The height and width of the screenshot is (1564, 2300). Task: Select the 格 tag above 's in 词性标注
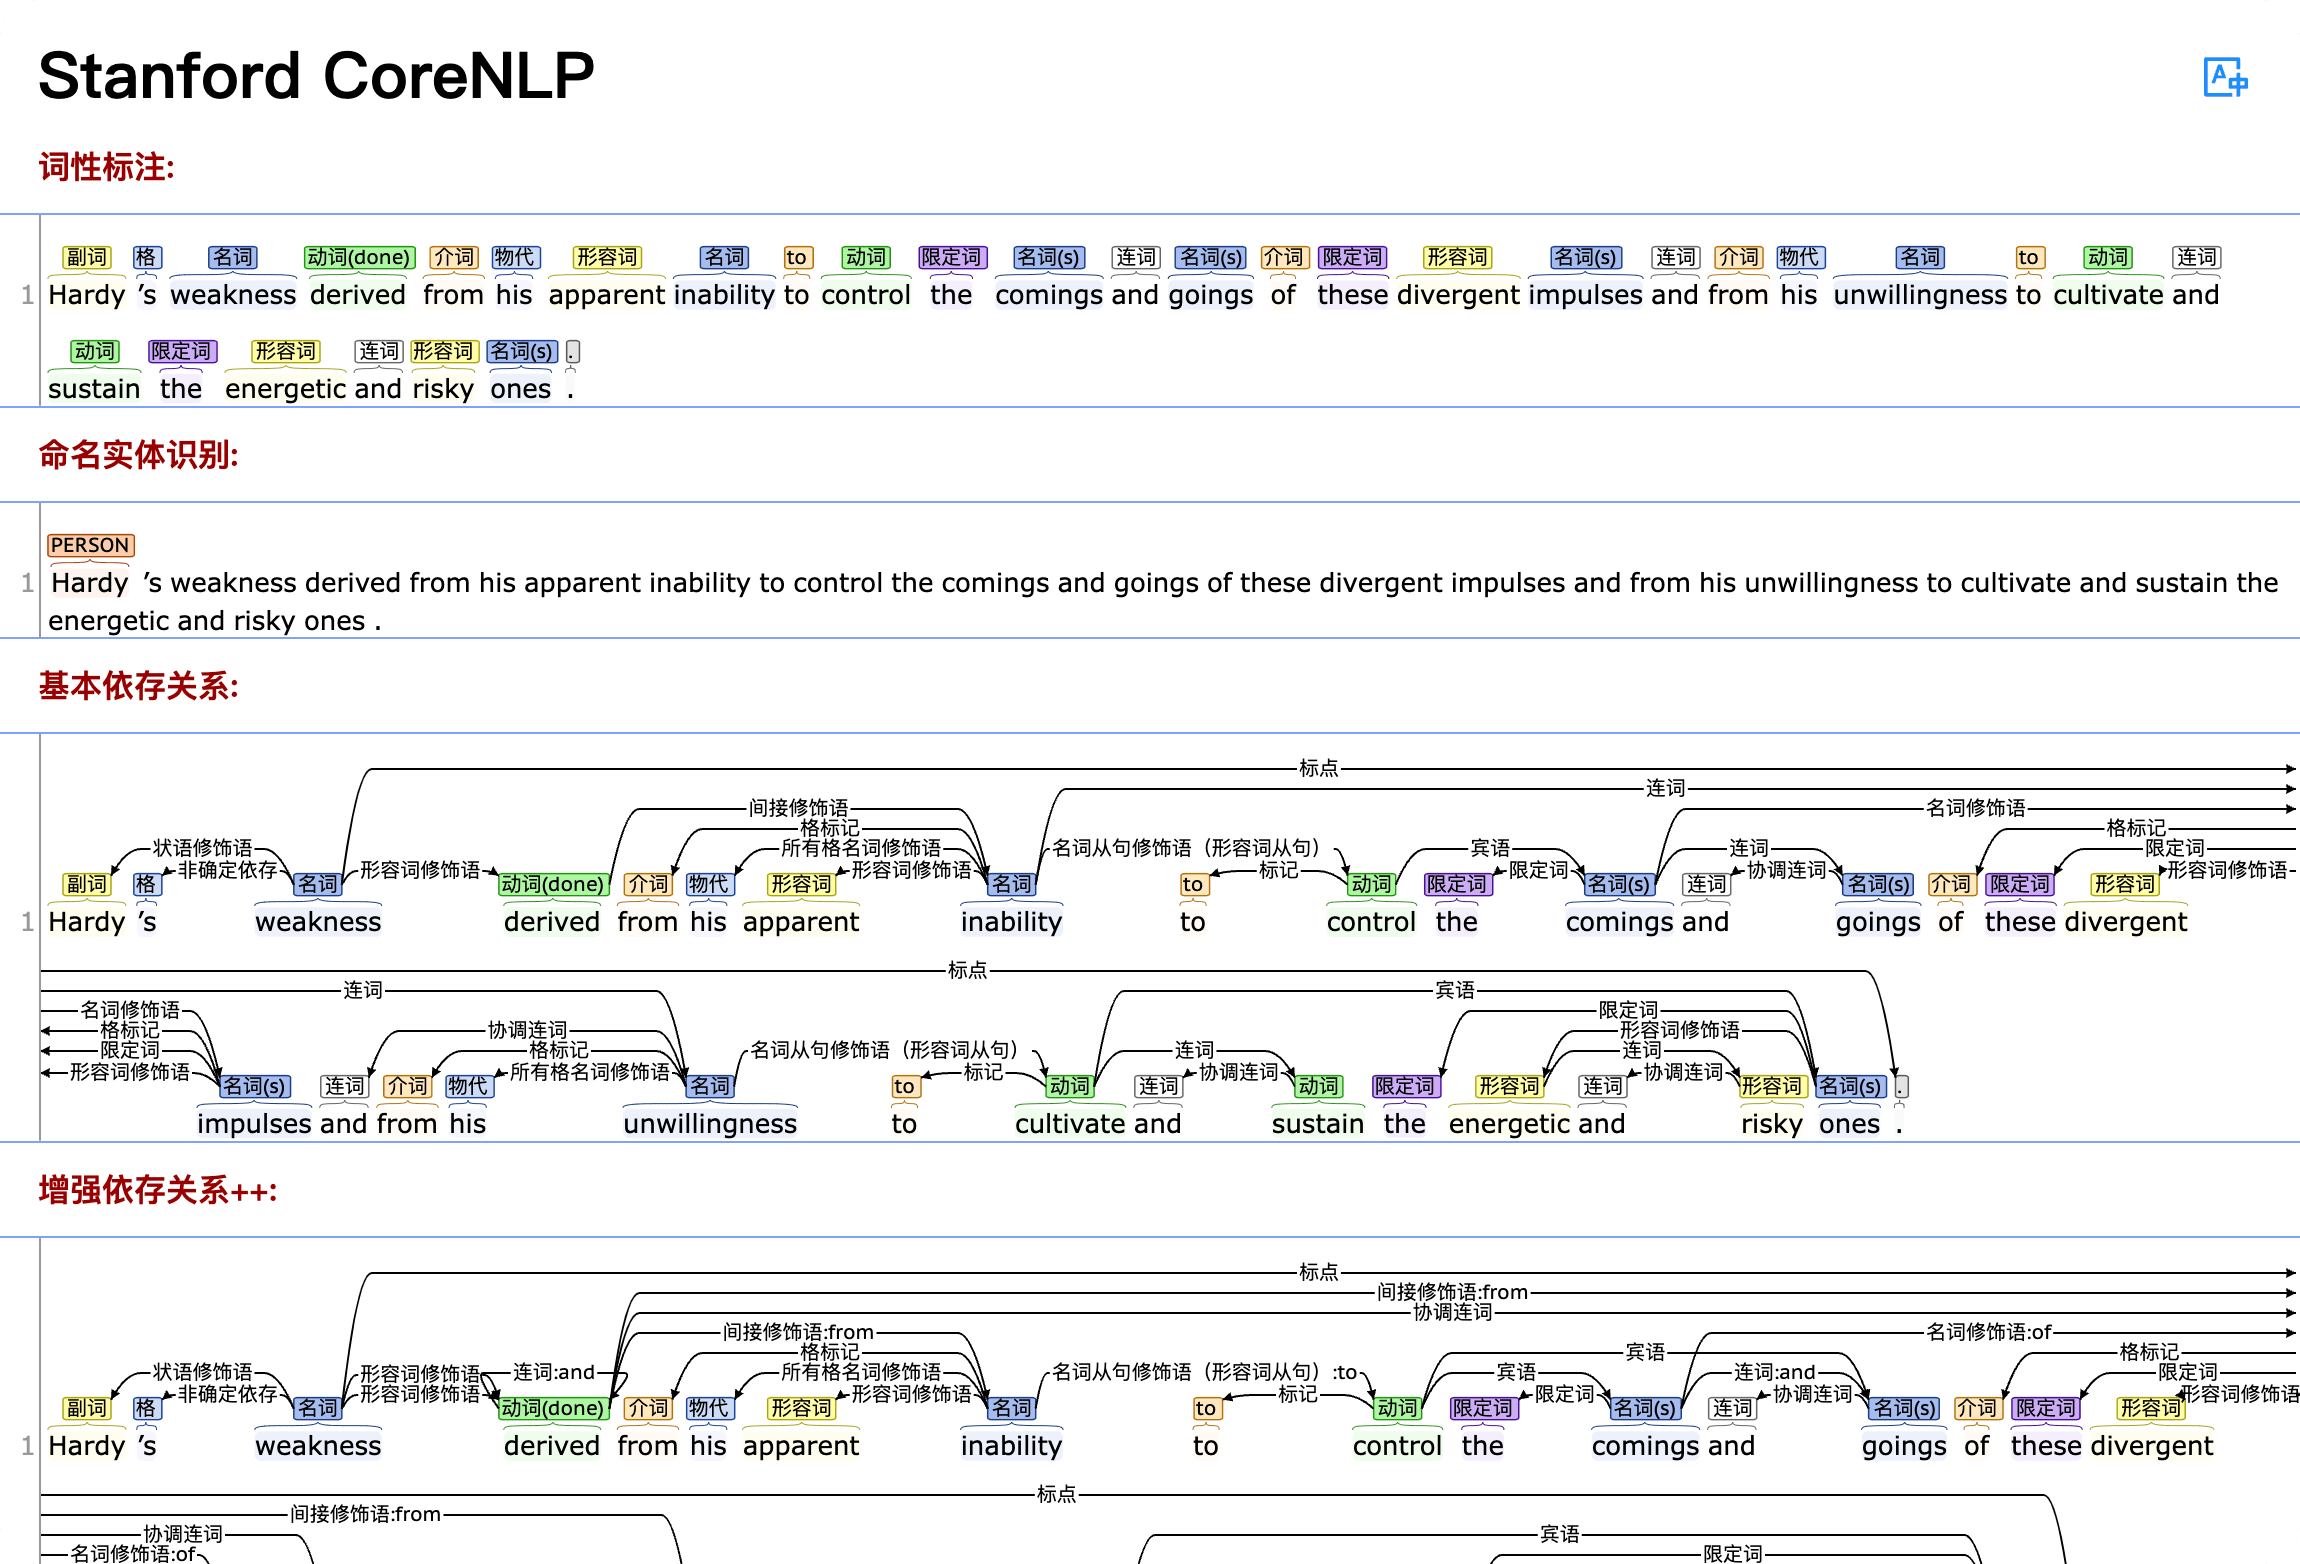146,257
